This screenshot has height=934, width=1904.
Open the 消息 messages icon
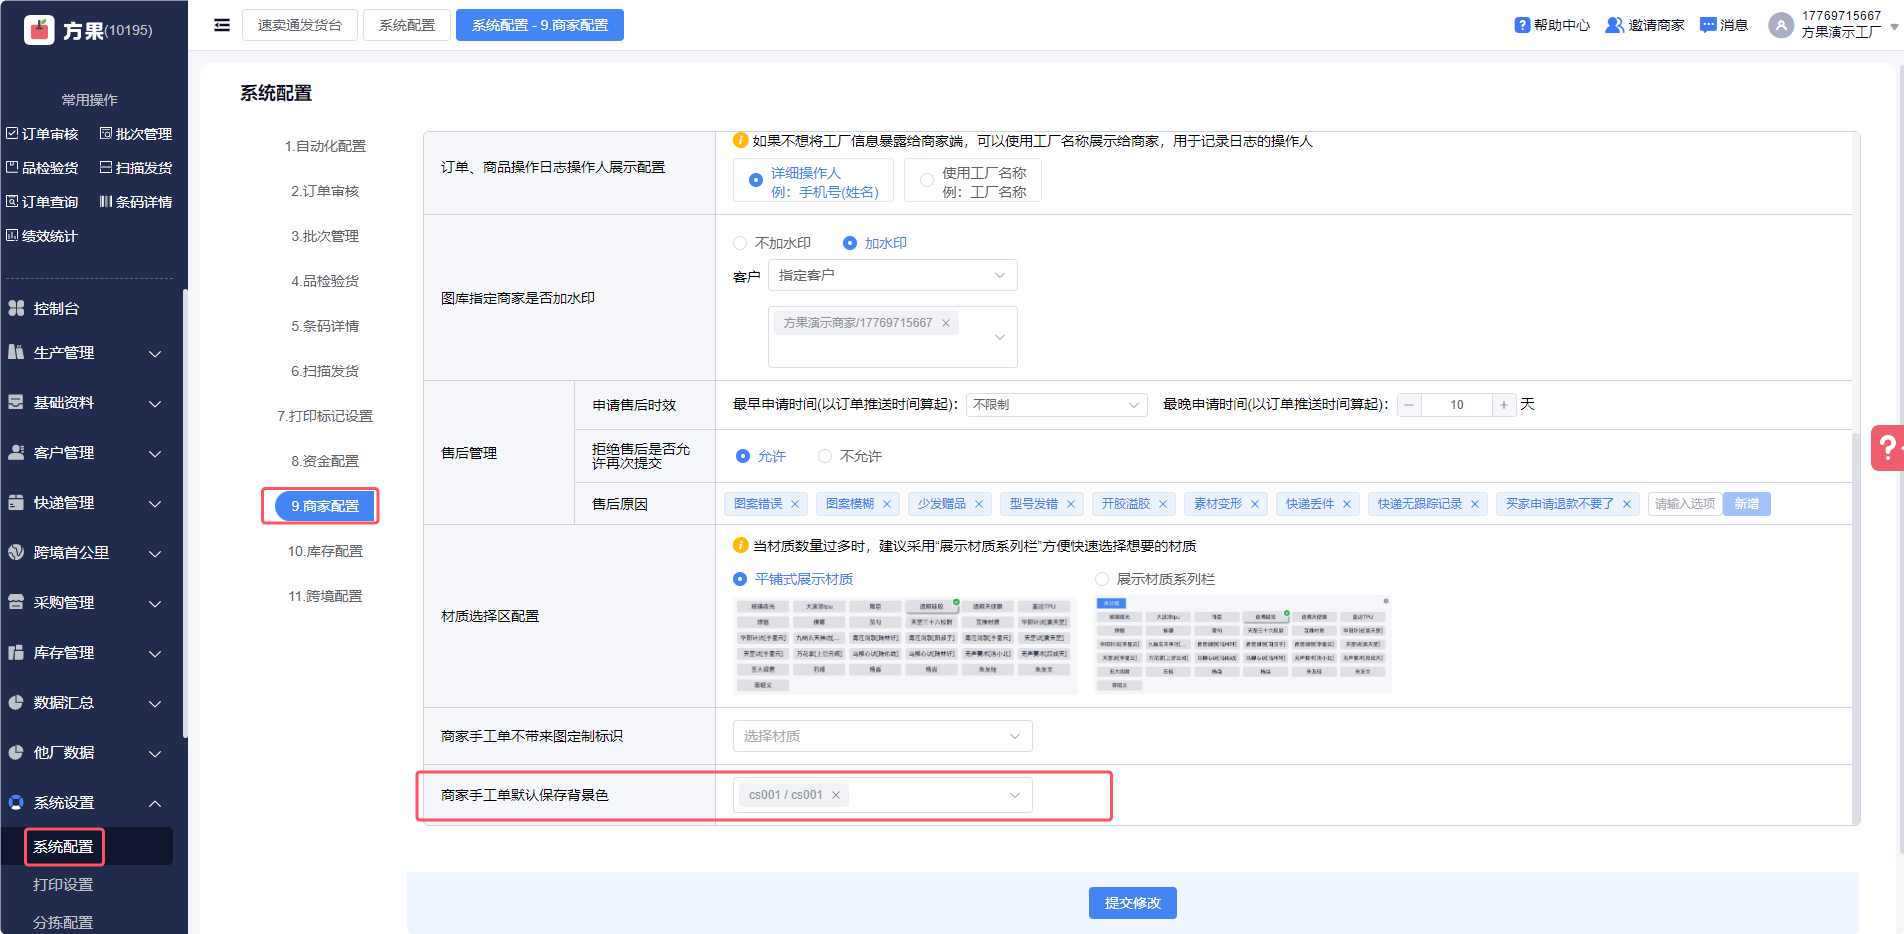pos(1708,25)
